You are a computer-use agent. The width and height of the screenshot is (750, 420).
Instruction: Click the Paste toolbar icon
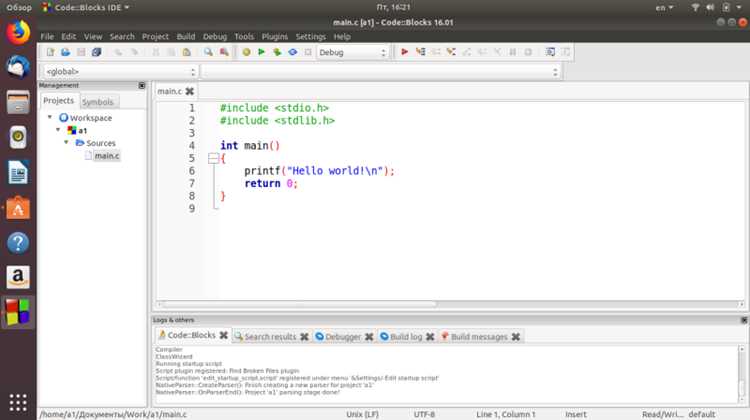[x=187, y=52]
